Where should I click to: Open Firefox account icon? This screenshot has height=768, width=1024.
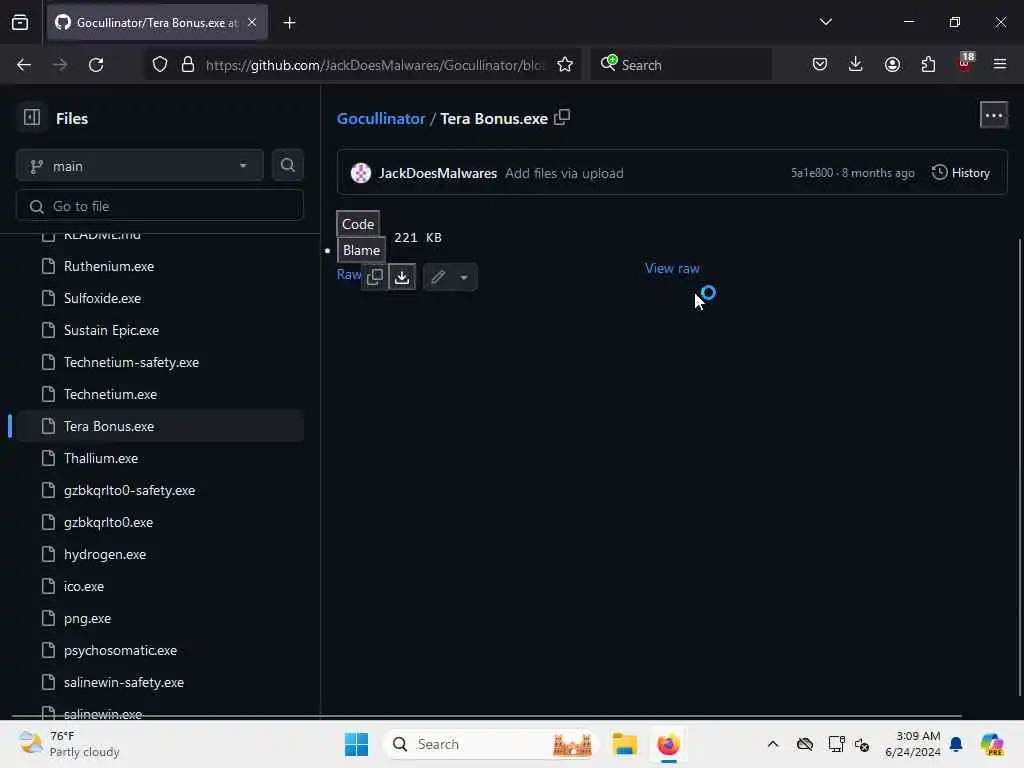click(892, 65)
